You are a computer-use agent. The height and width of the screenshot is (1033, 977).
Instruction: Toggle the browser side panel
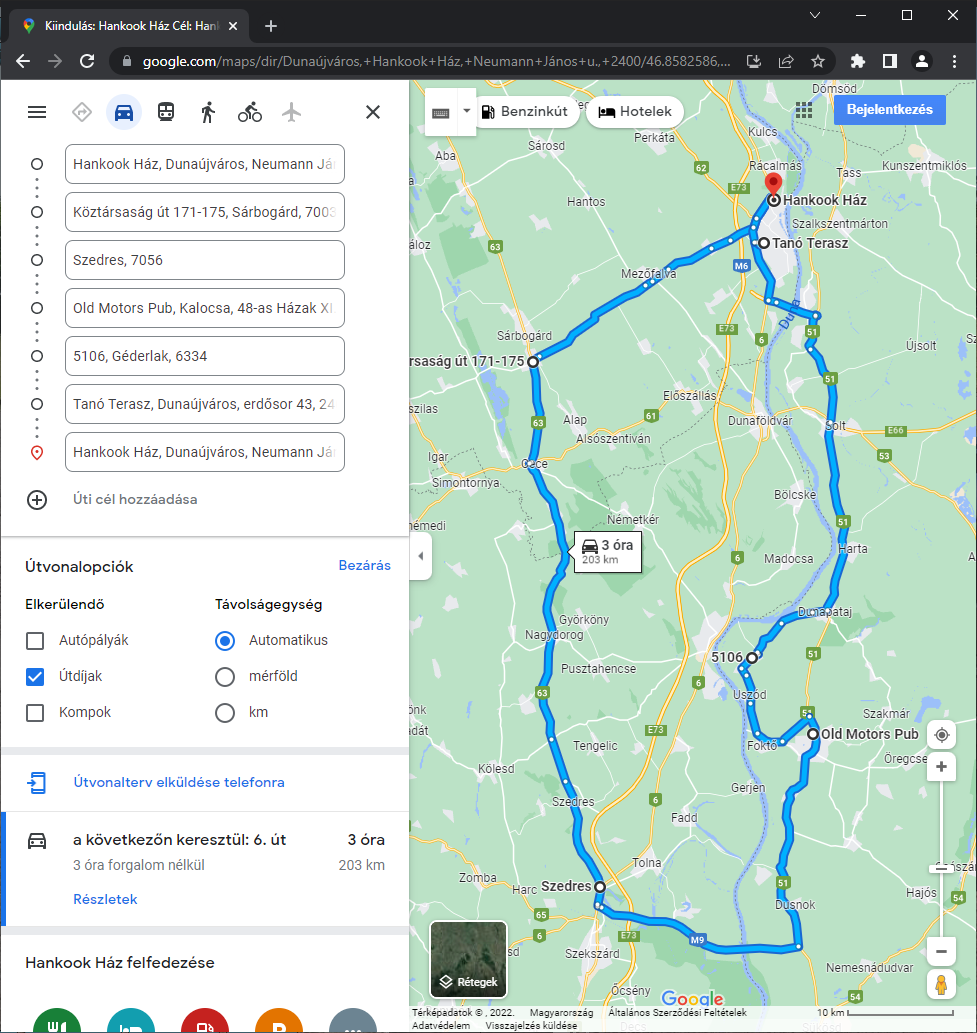[x=889, y=61]
